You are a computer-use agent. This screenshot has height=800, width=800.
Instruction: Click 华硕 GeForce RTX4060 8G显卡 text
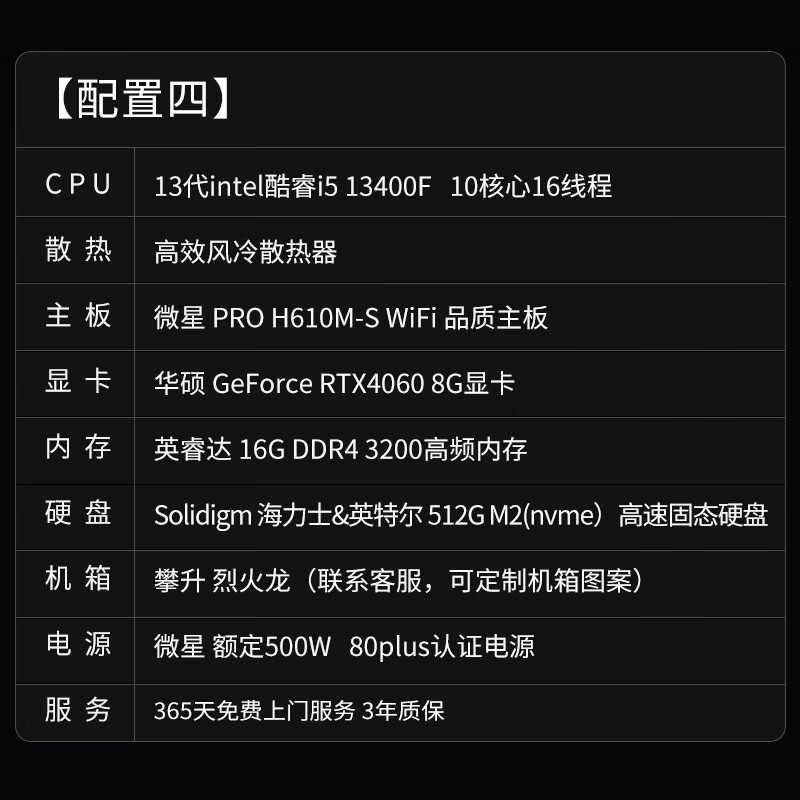pyautogui.click(x=334, y=383)
